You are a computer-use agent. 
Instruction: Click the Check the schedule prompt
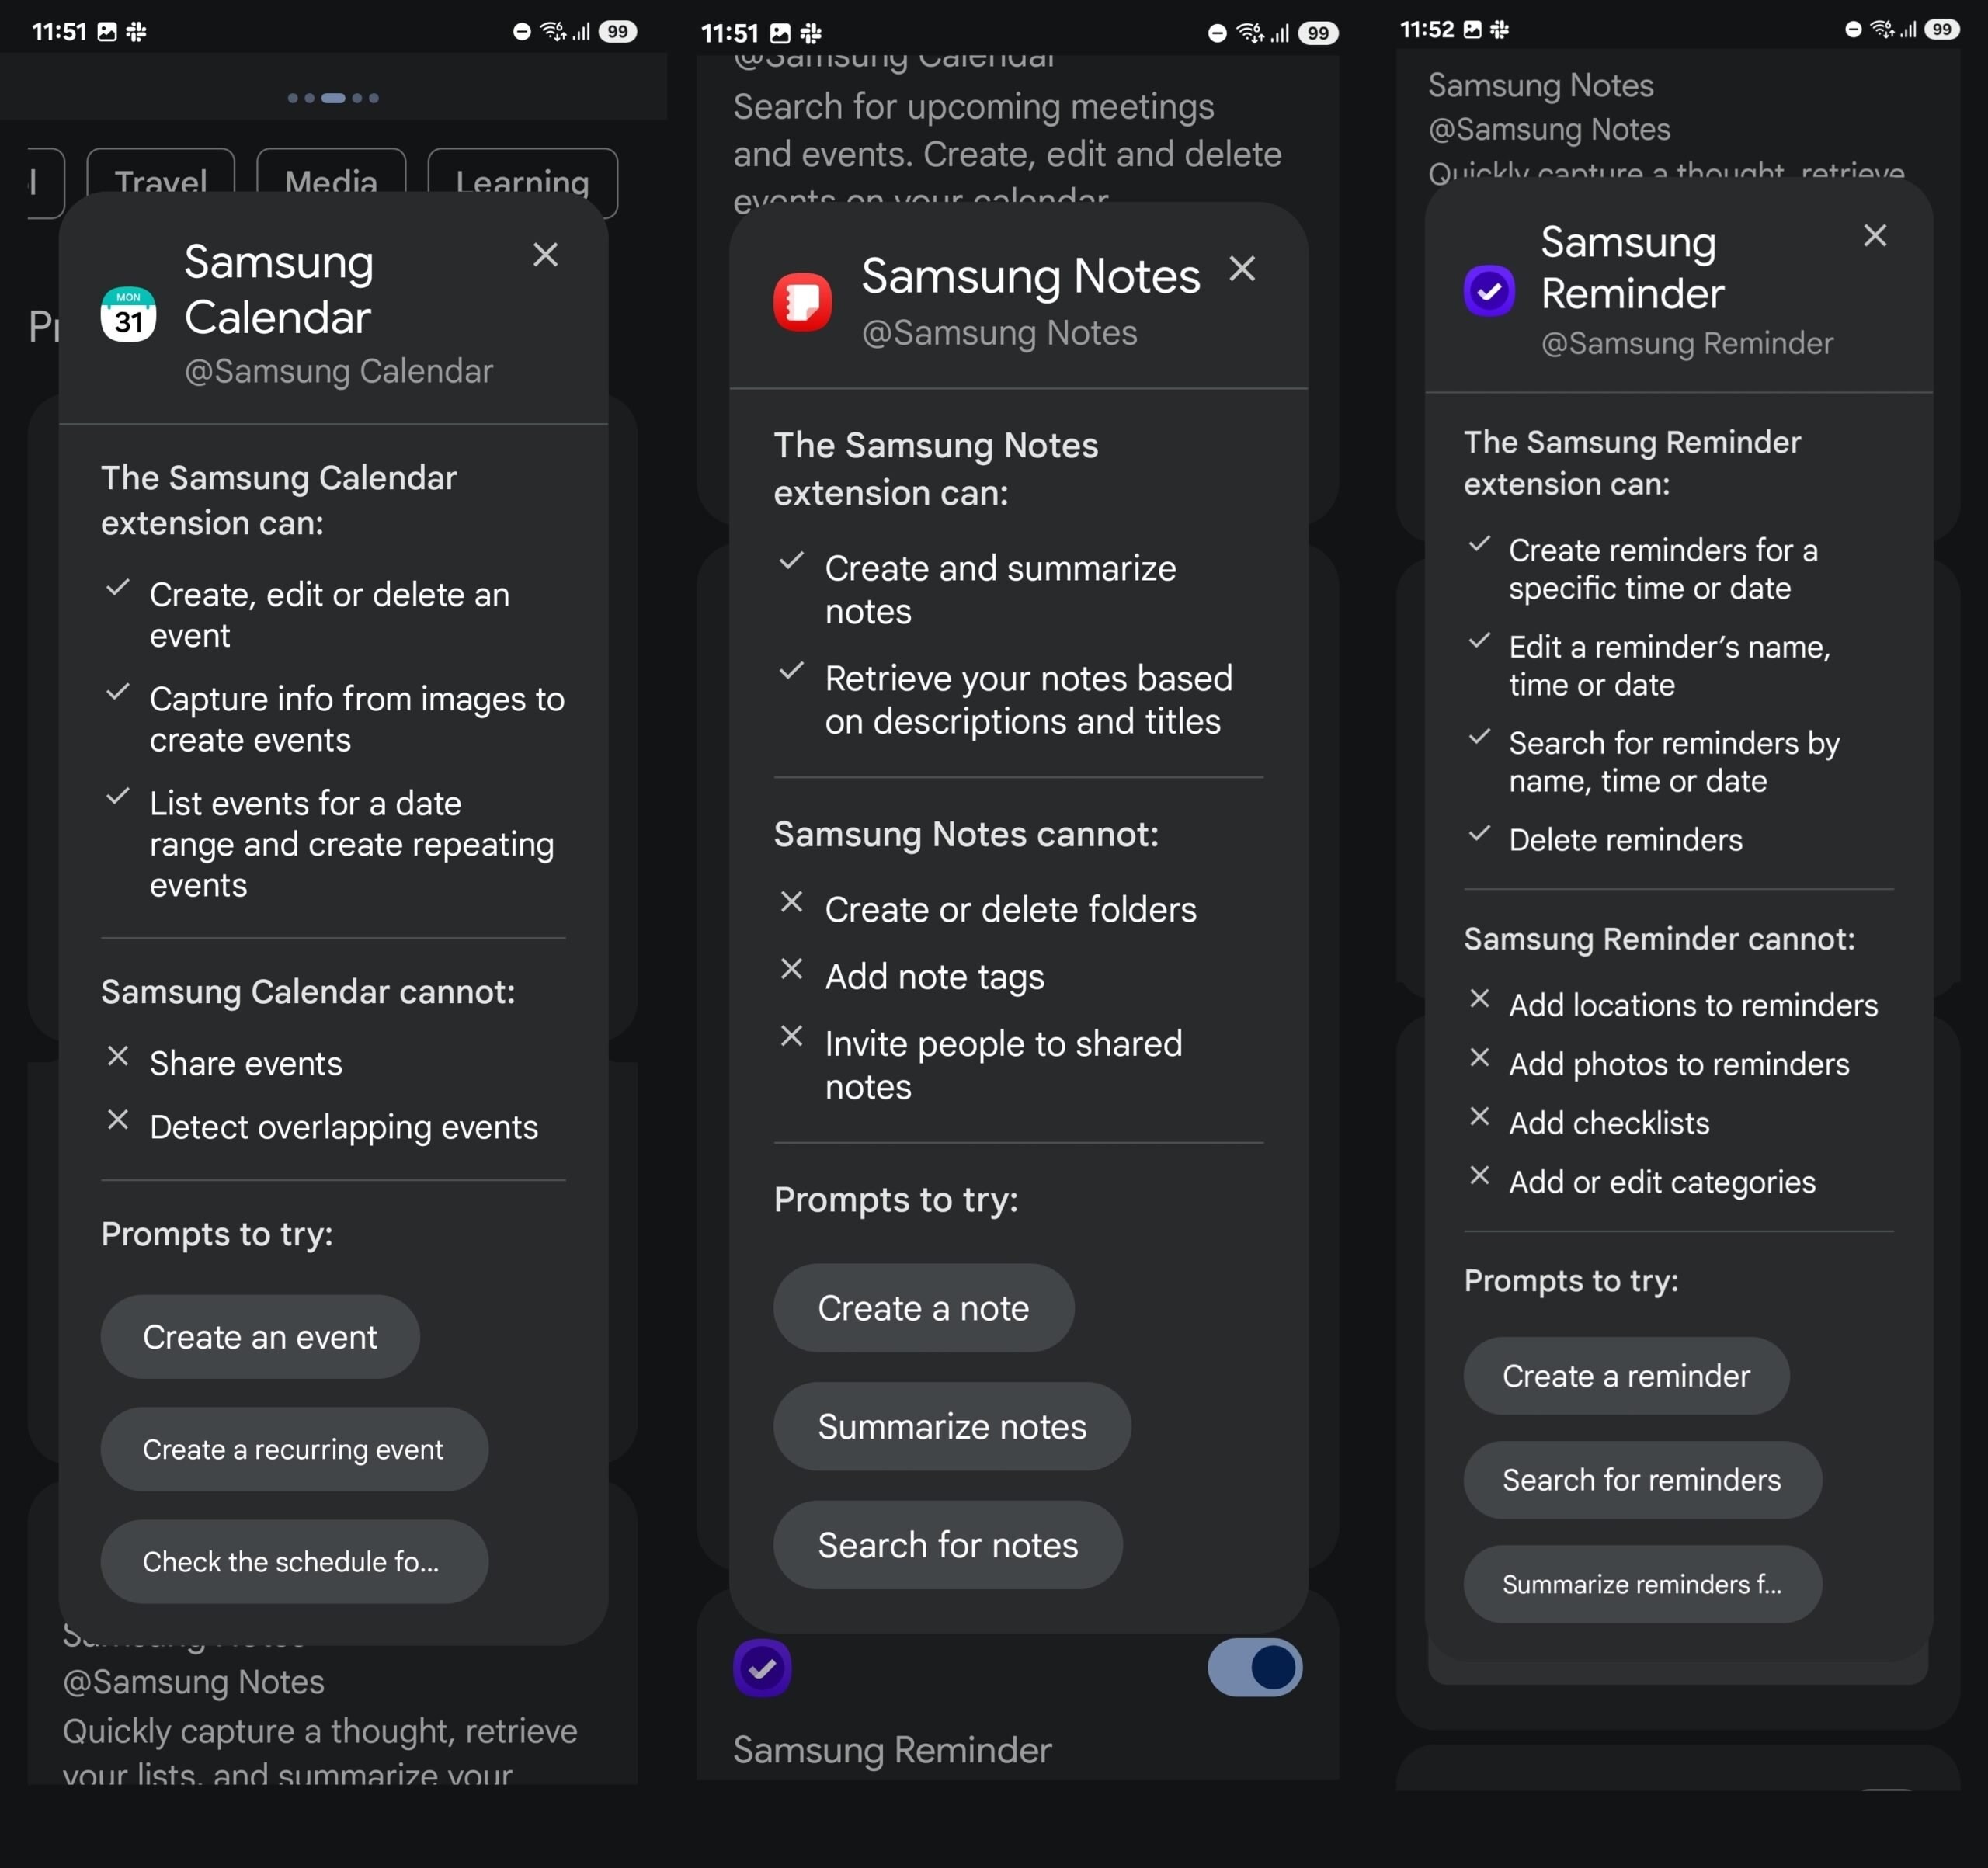click(291, 1561)
